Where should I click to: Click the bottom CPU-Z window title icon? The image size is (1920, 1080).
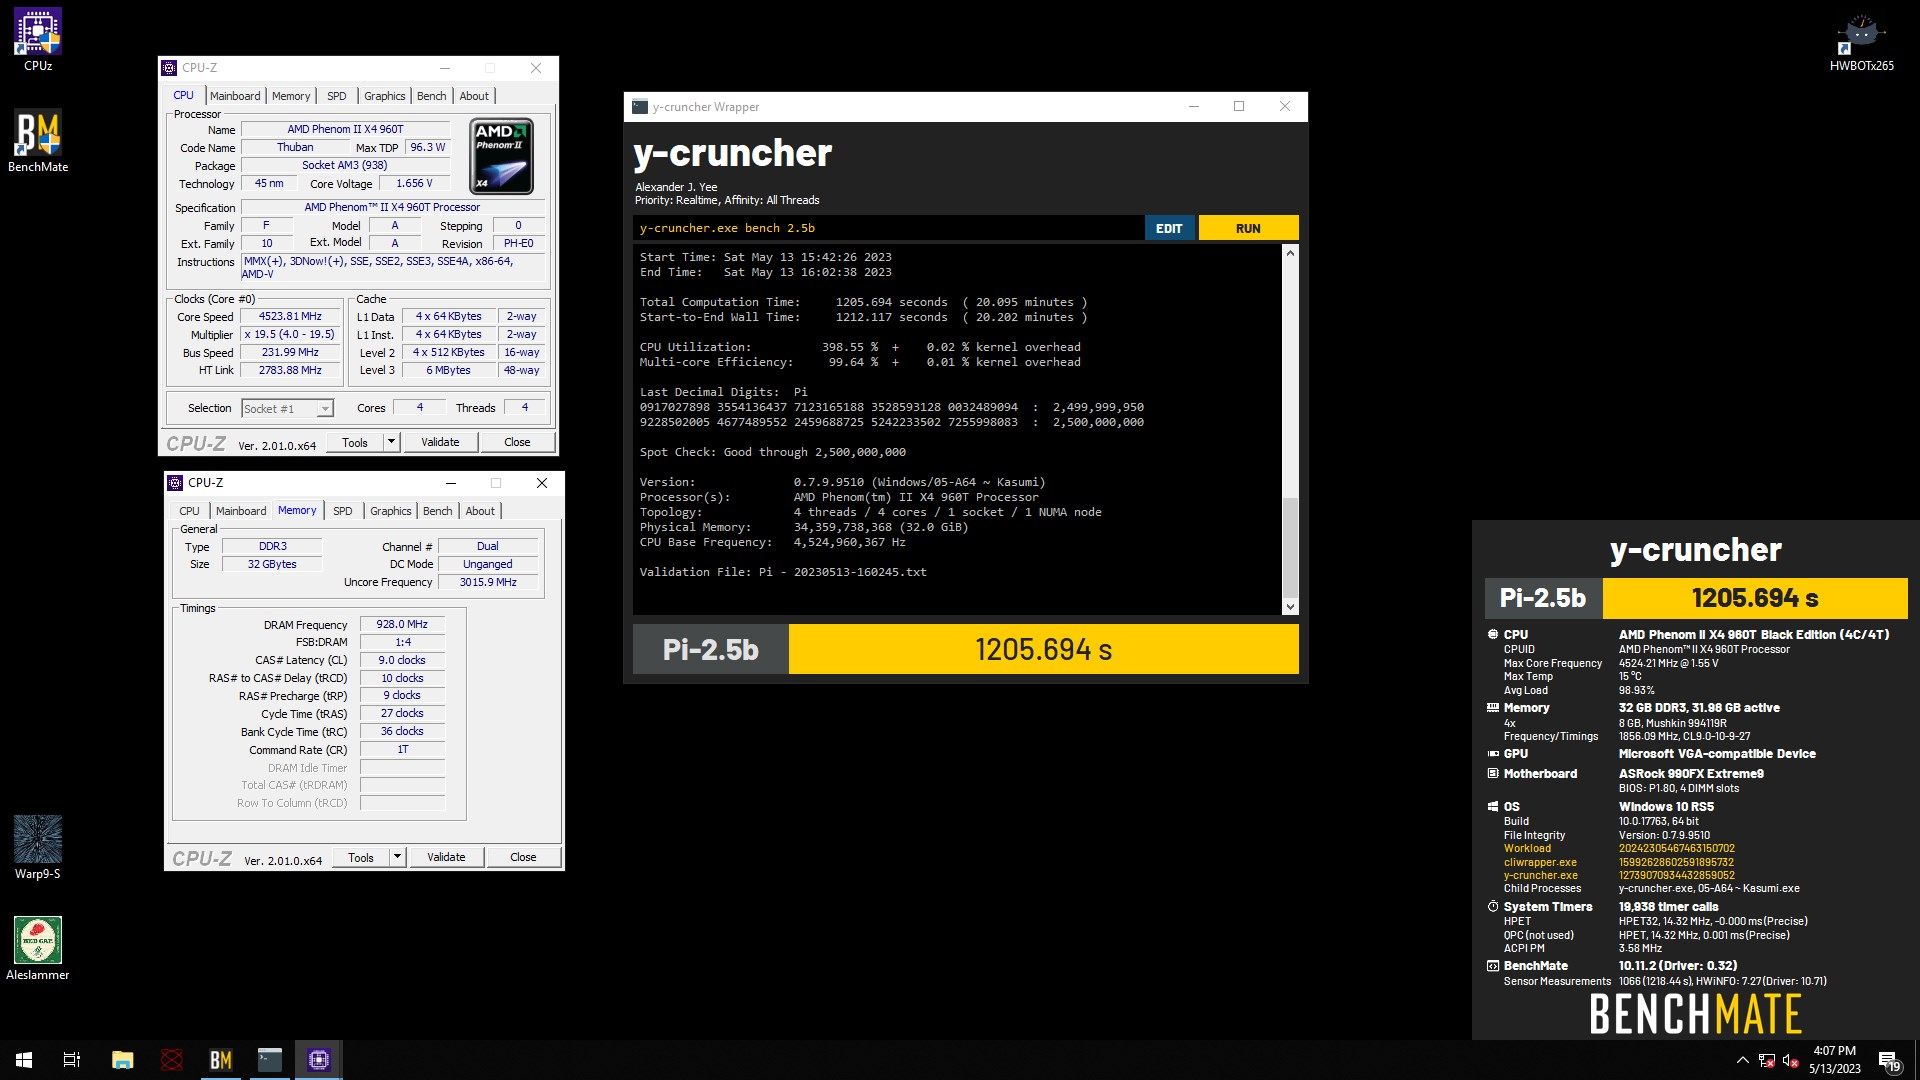(x=175, y=483)
